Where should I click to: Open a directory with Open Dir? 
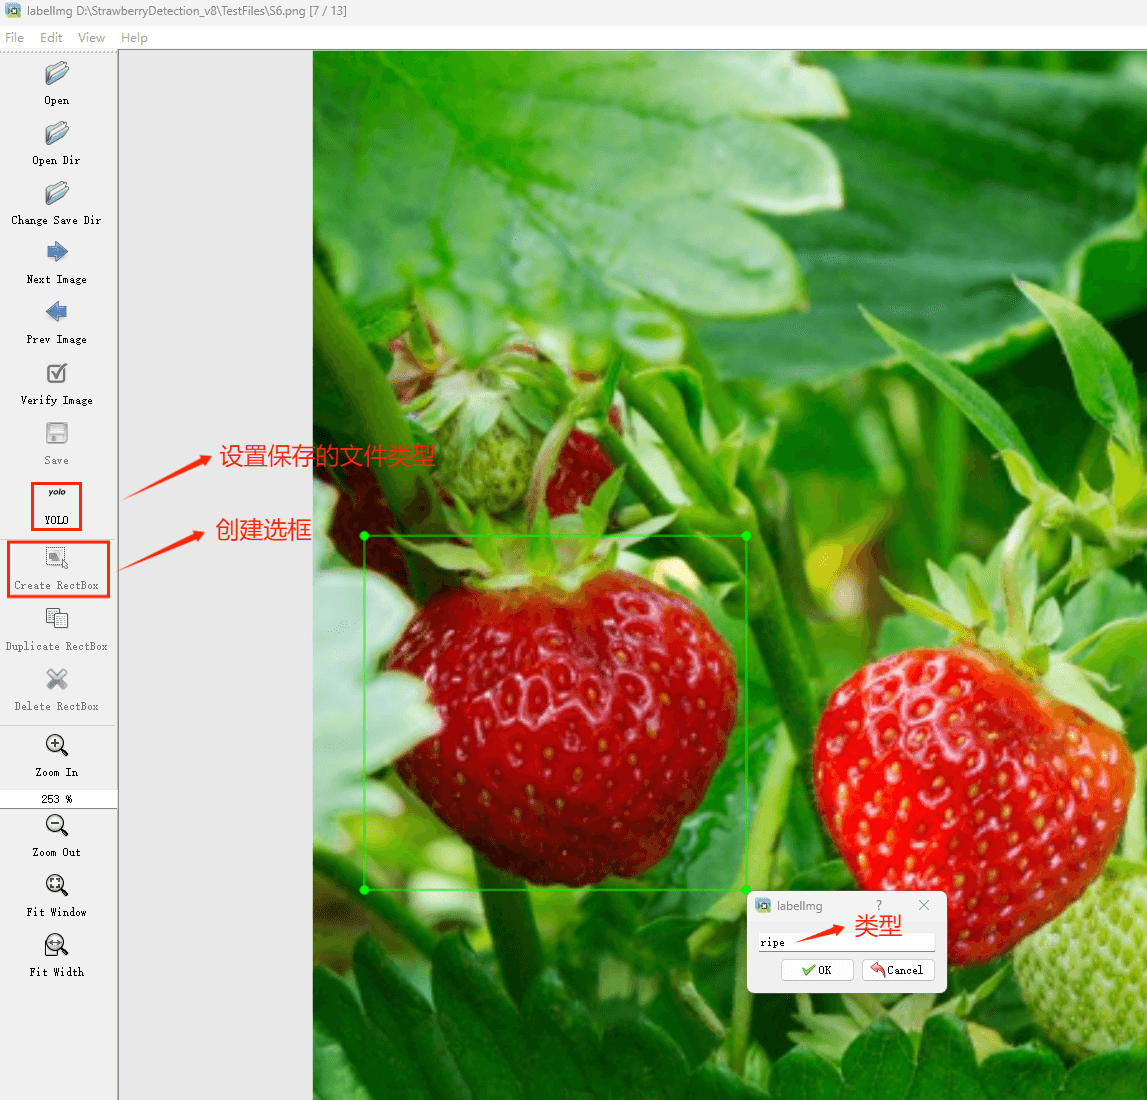tap(57, 134)
